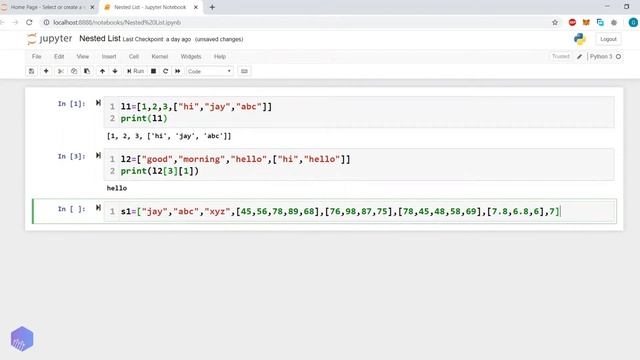Image resolution: width=640 pixels, height=360 pixels.
Task: Click the output [1, 2, 3, ['hi', 'jay', 'abc']]
Action: (x=169, y=136)
